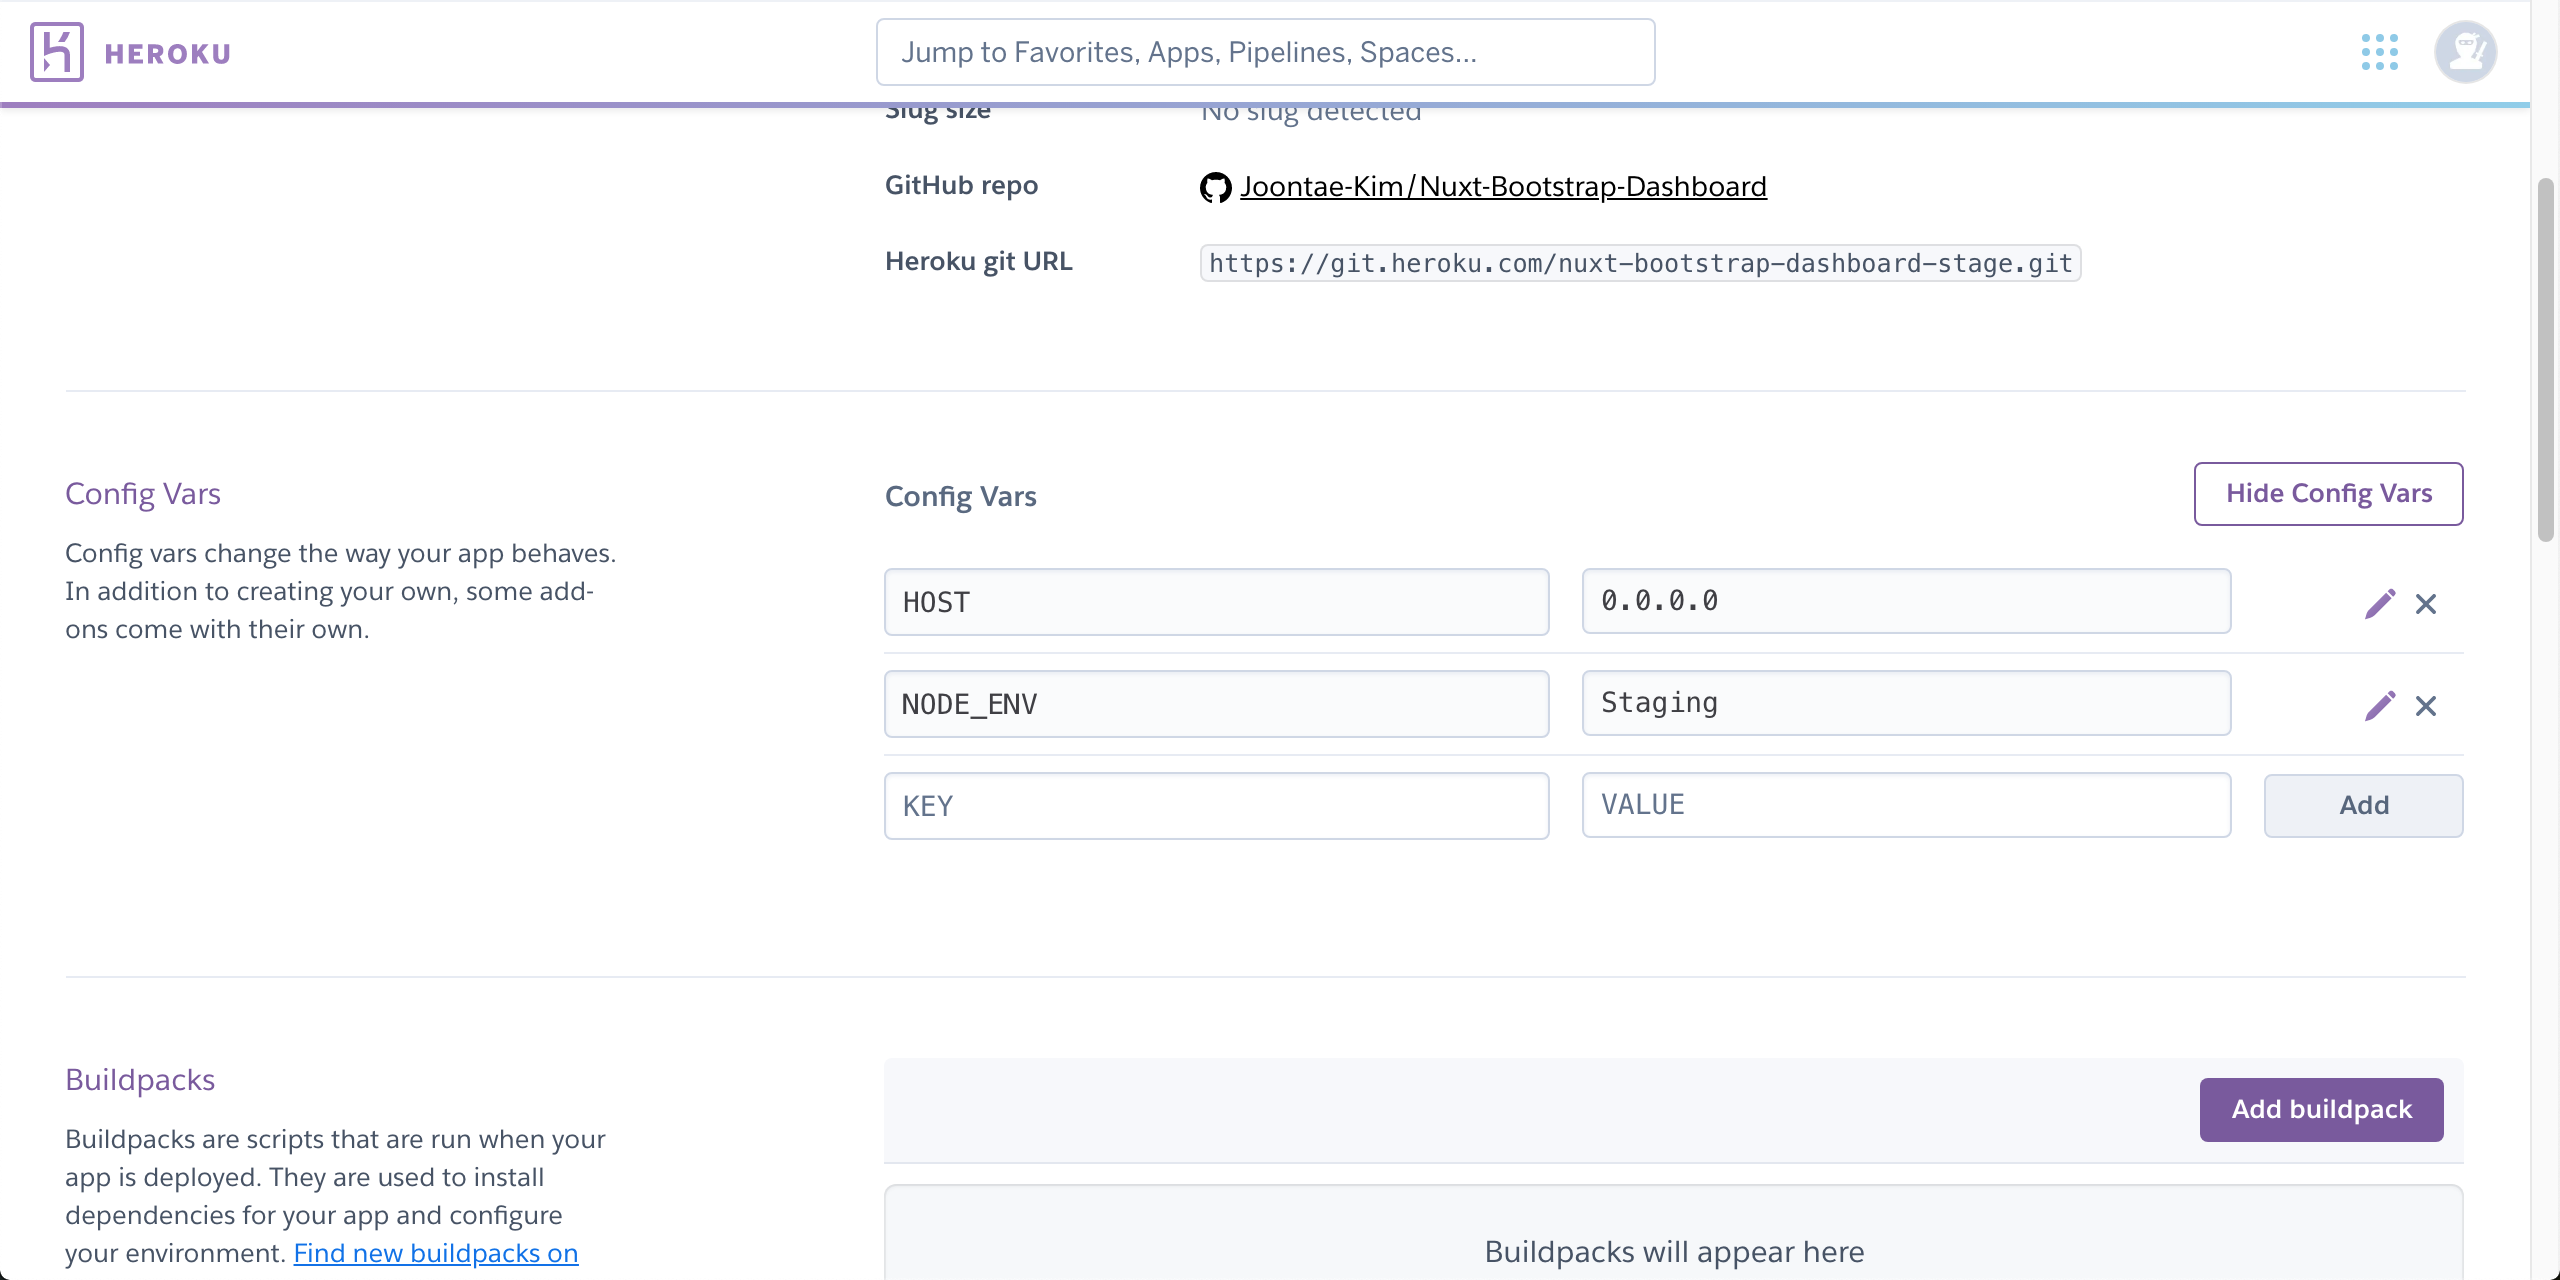Select the NODE_ENV key field
This screenshot has width=2560, height=1280.
click(x=1216, y=704)
